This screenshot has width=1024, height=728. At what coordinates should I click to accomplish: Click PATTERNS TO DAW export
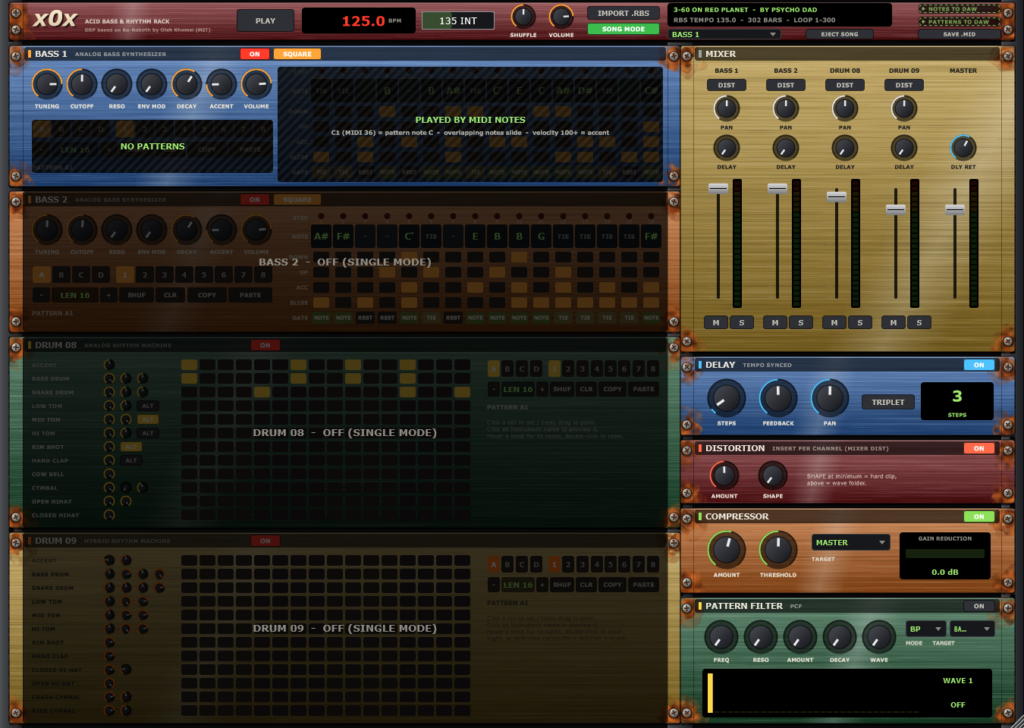pyautogui.click(x=957, y=22)
